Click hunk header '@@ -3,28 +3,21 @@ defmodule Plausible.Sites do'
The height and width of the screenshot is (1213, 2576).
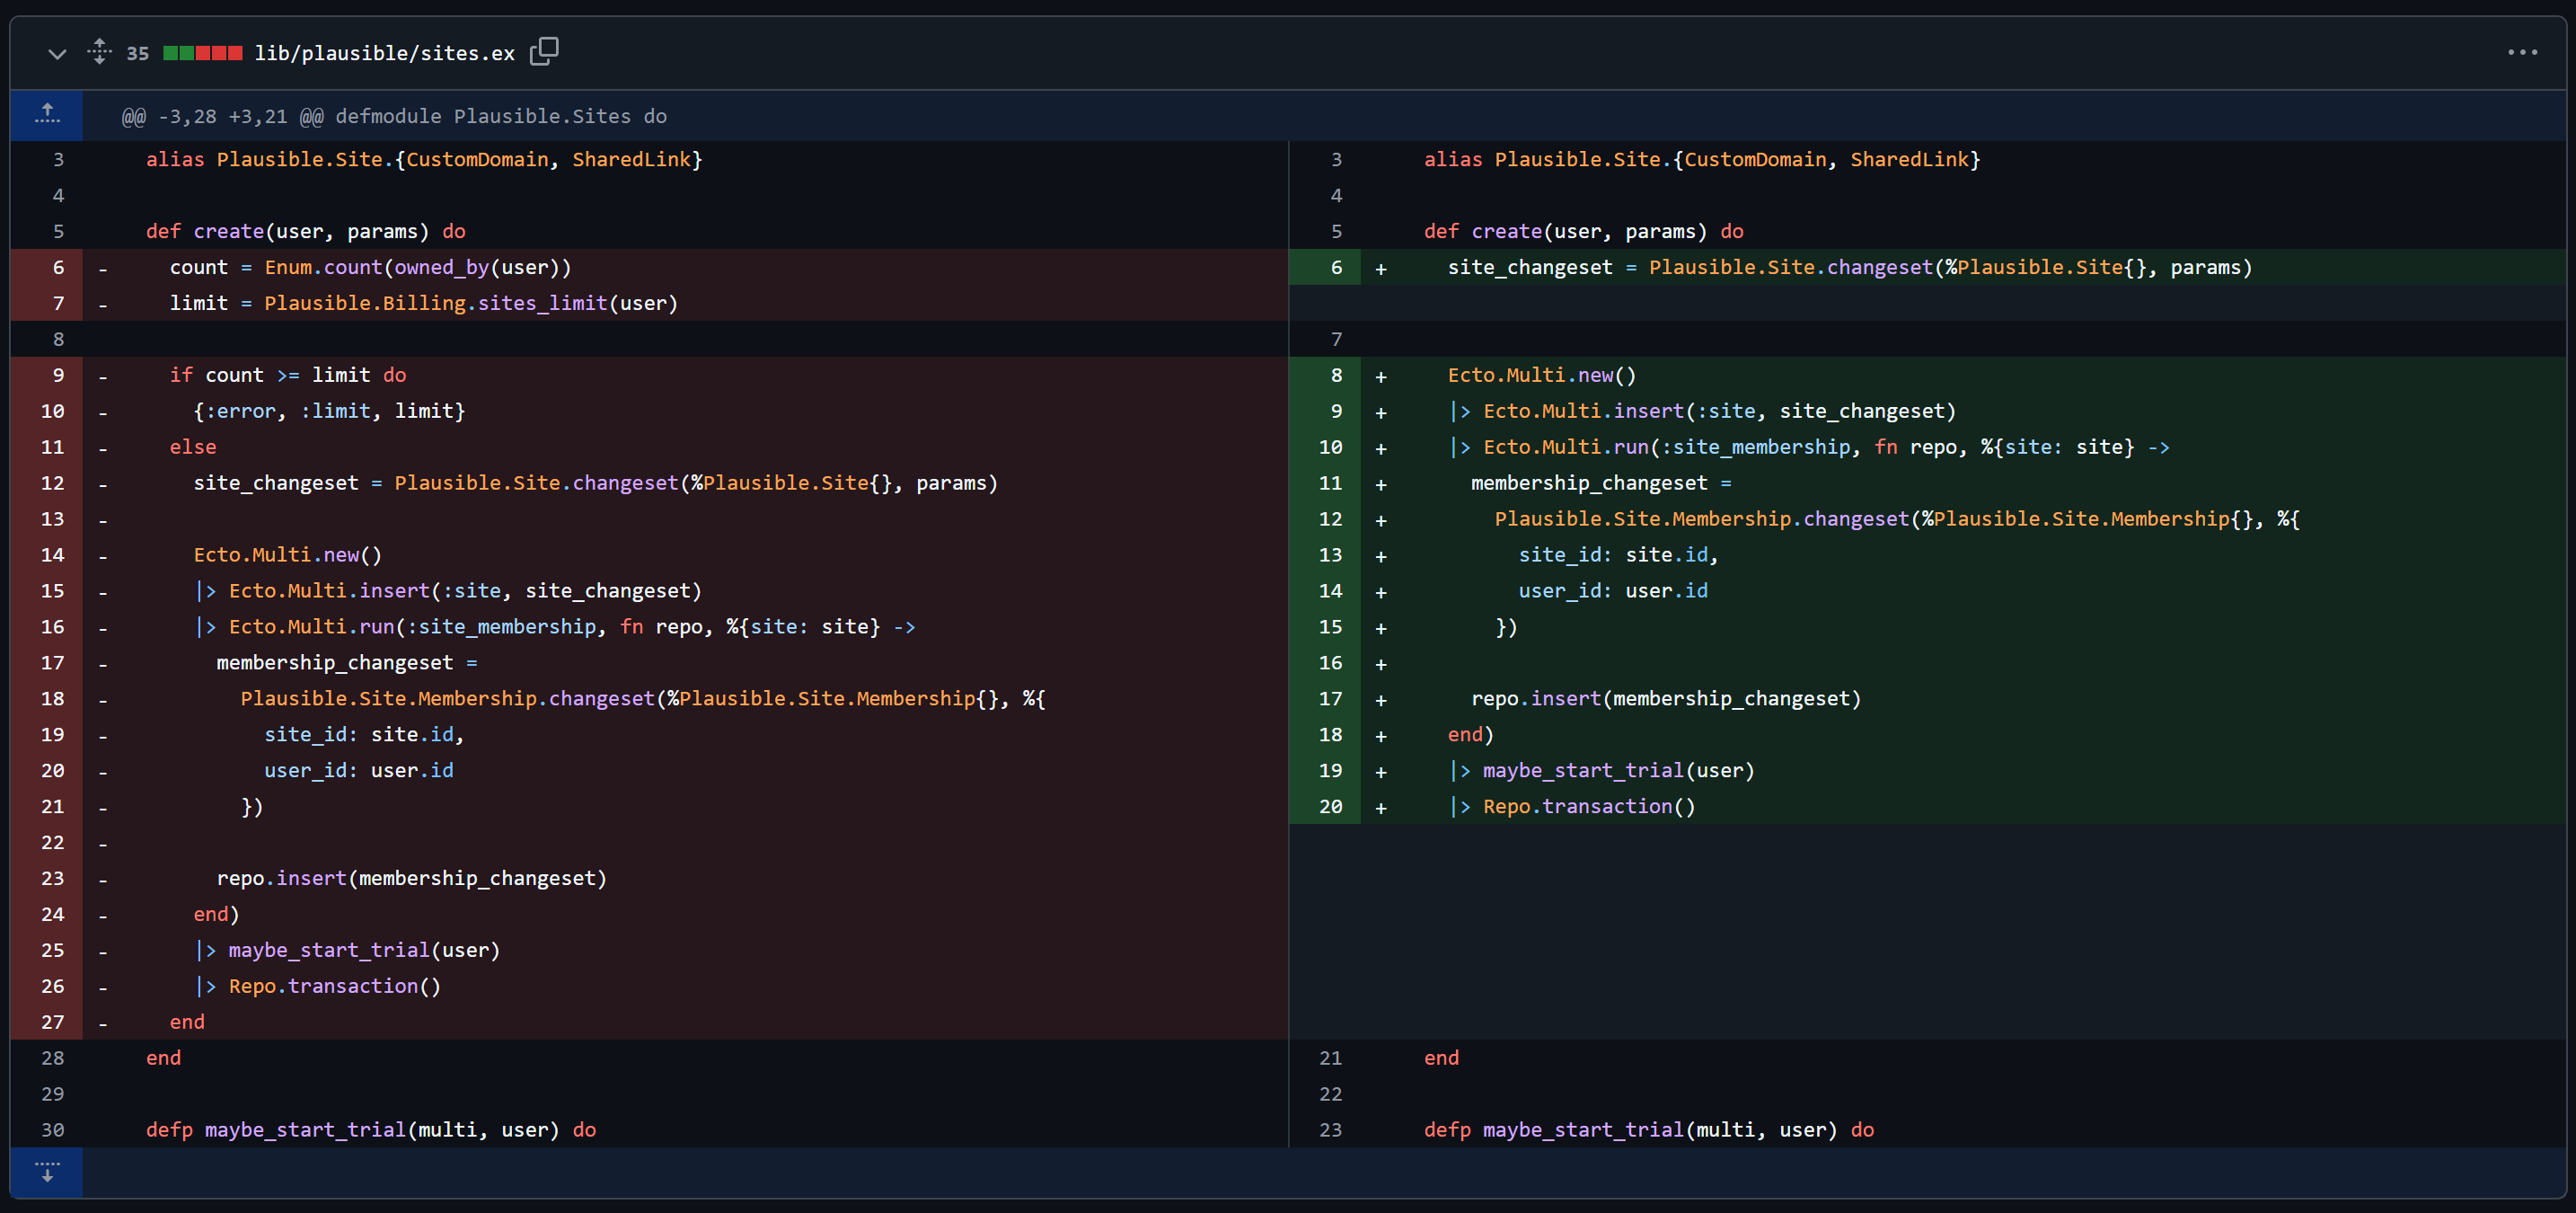point(394,116)
